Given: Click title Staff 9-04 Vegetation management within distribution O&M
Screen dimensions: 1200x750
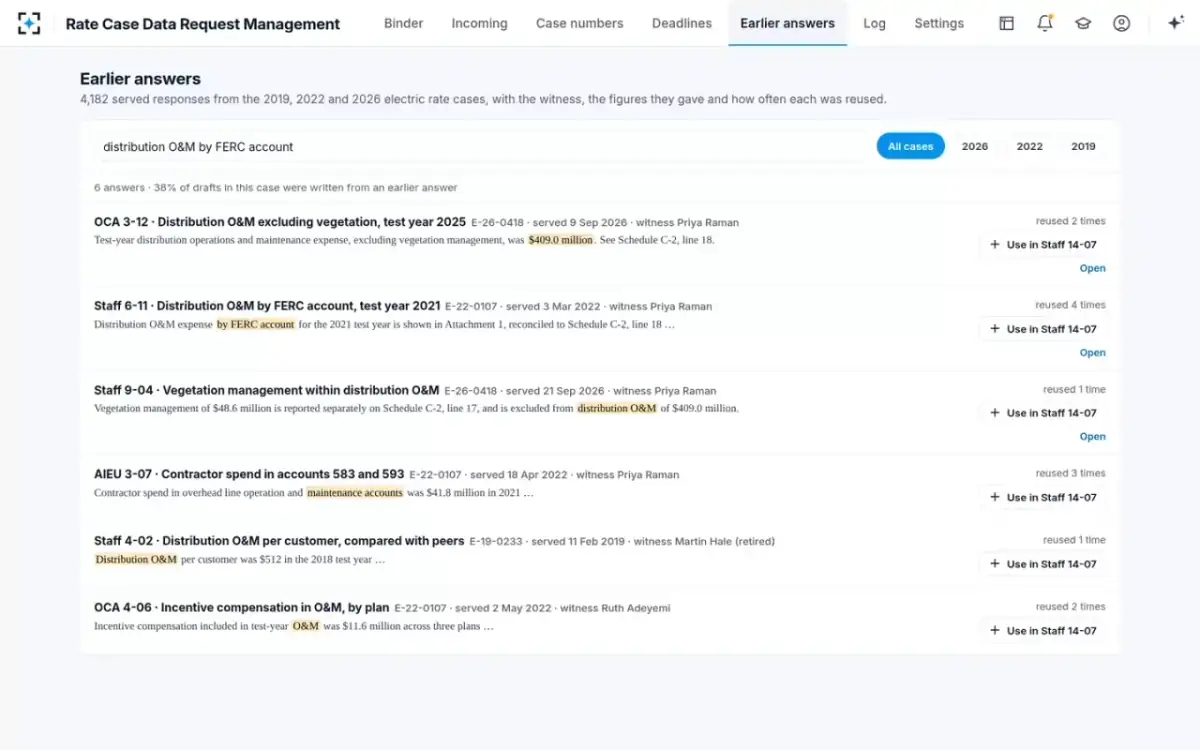Looking at the screenshot, I should (266, 390).
